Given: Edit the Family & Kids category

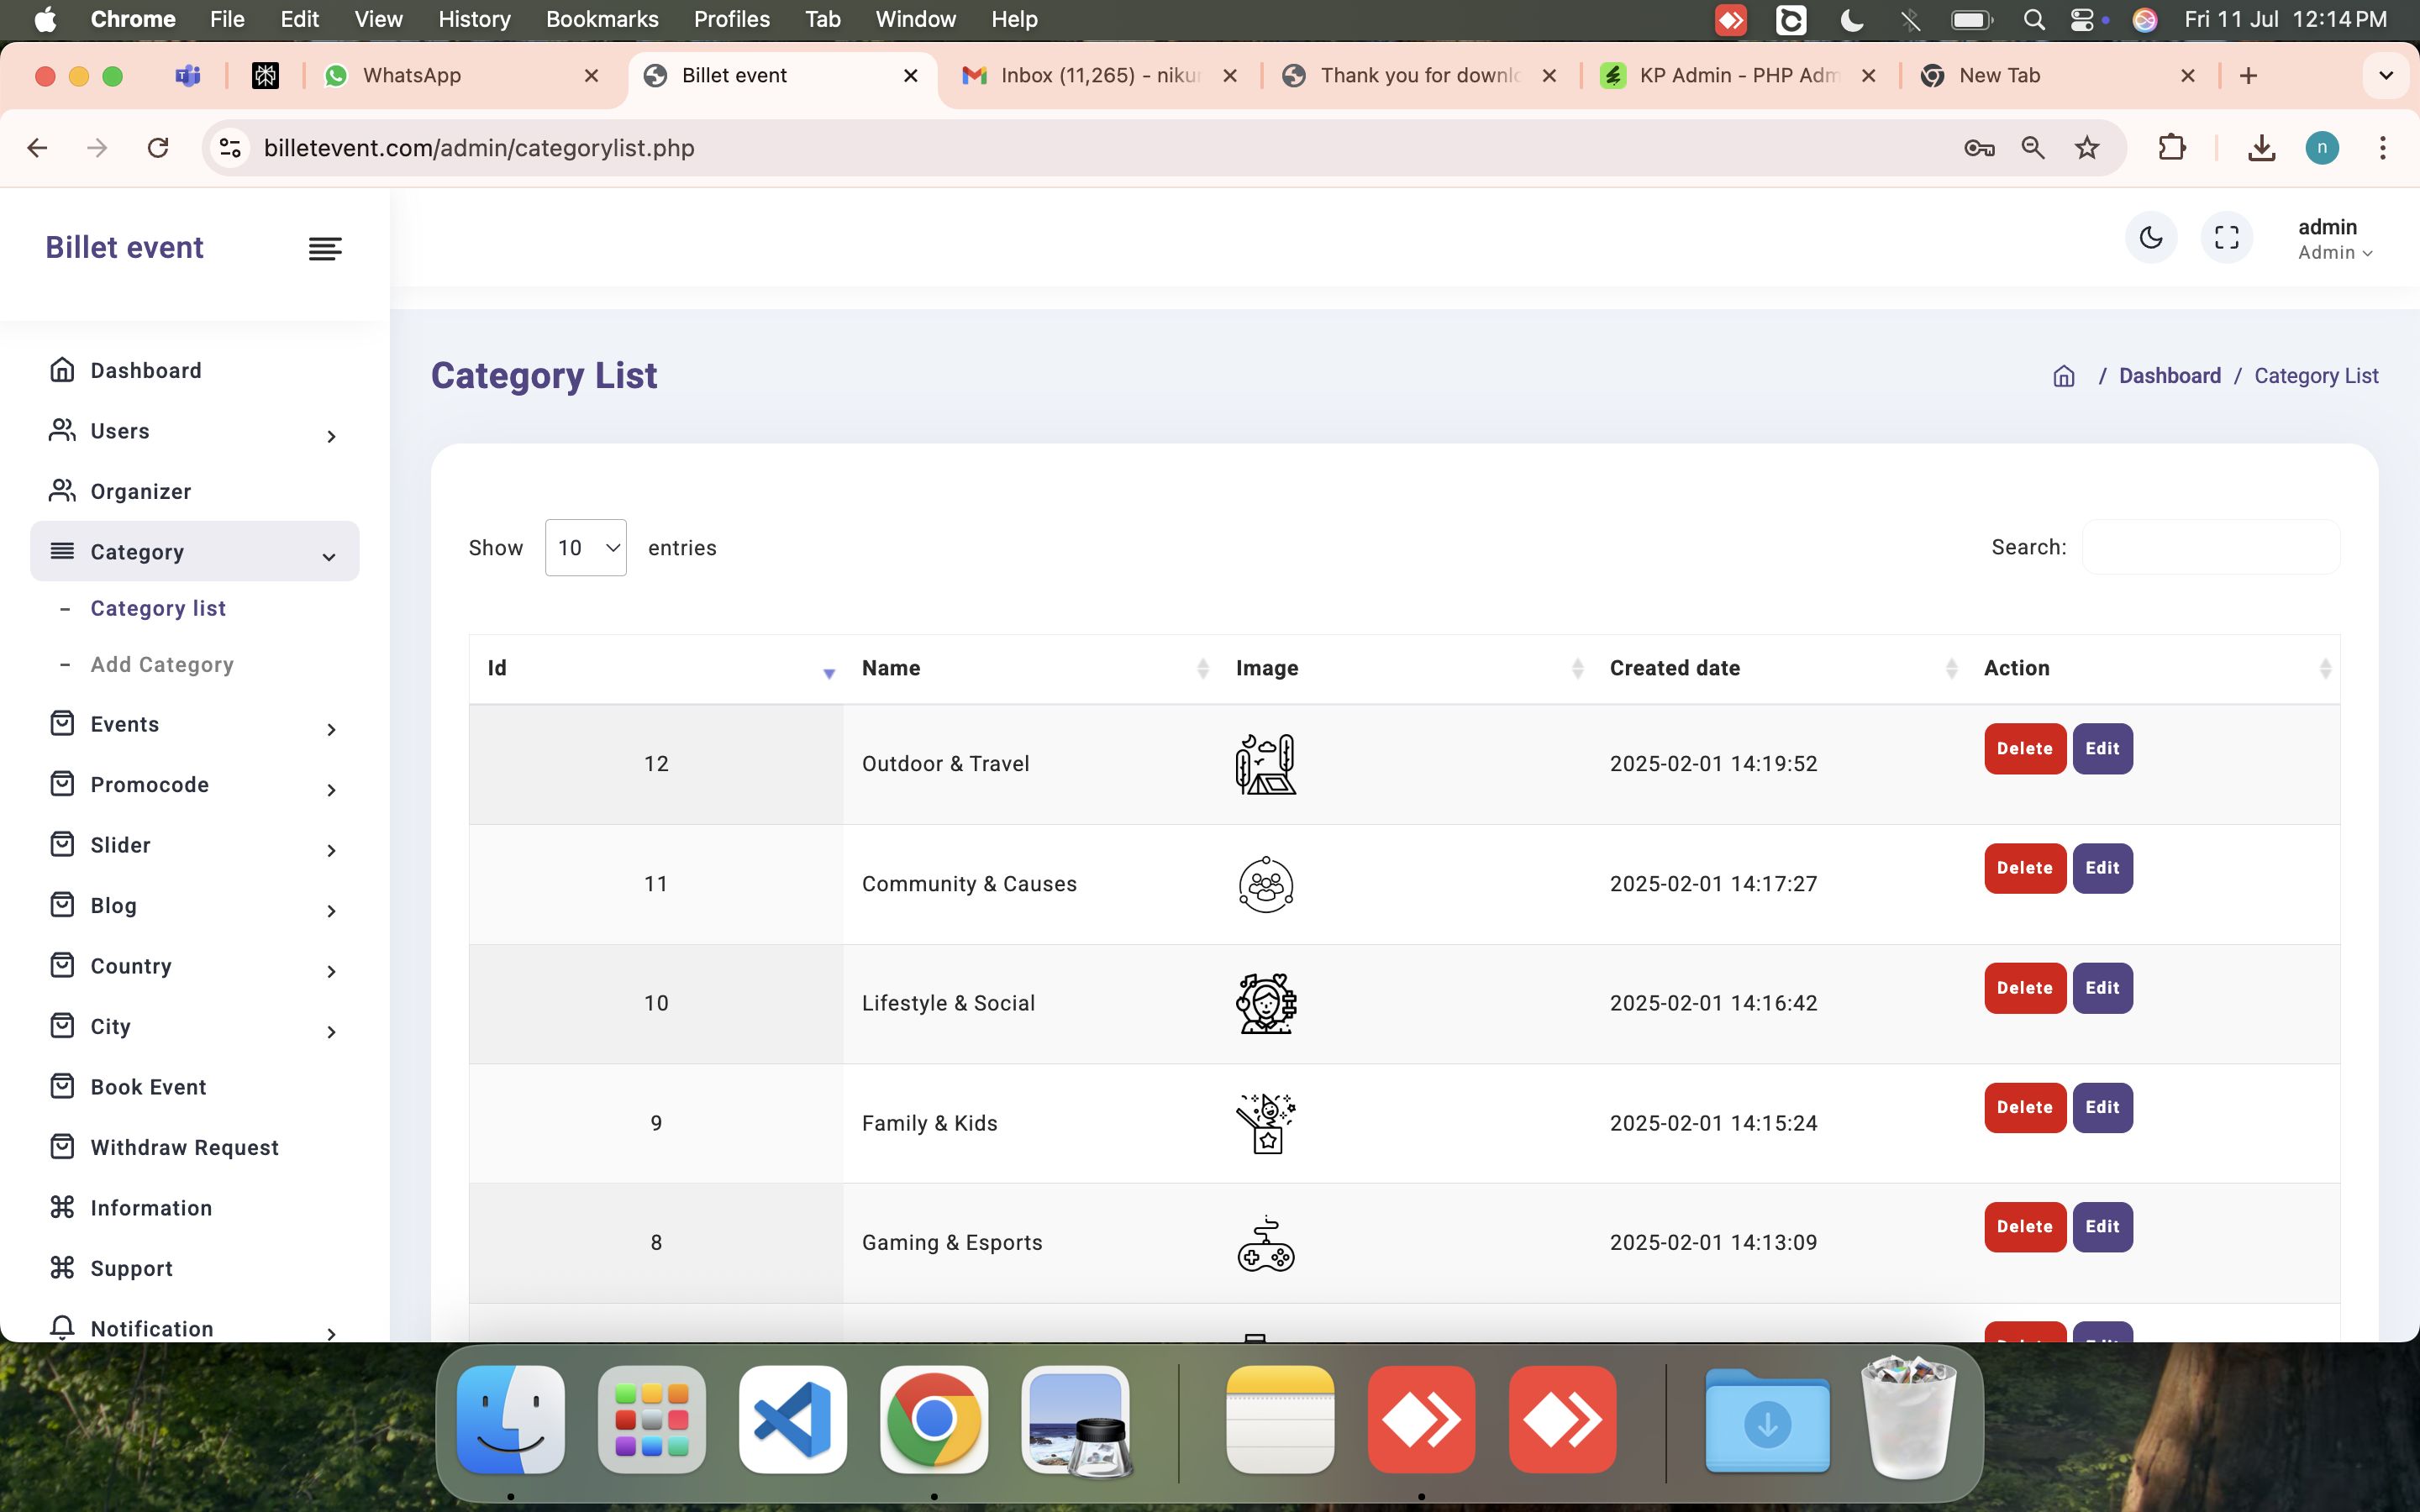Looking at the screenshot, I should pos(2101,1107).
